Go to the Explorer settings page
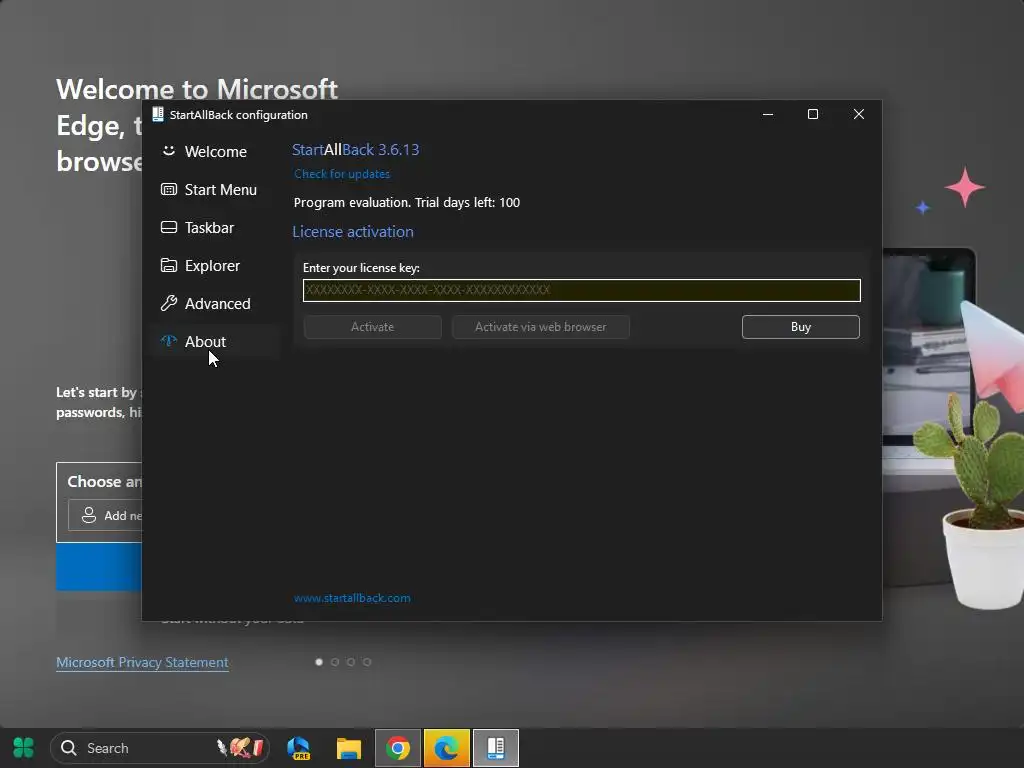This screenshot has height=768, width=1024. pos(216,265)
